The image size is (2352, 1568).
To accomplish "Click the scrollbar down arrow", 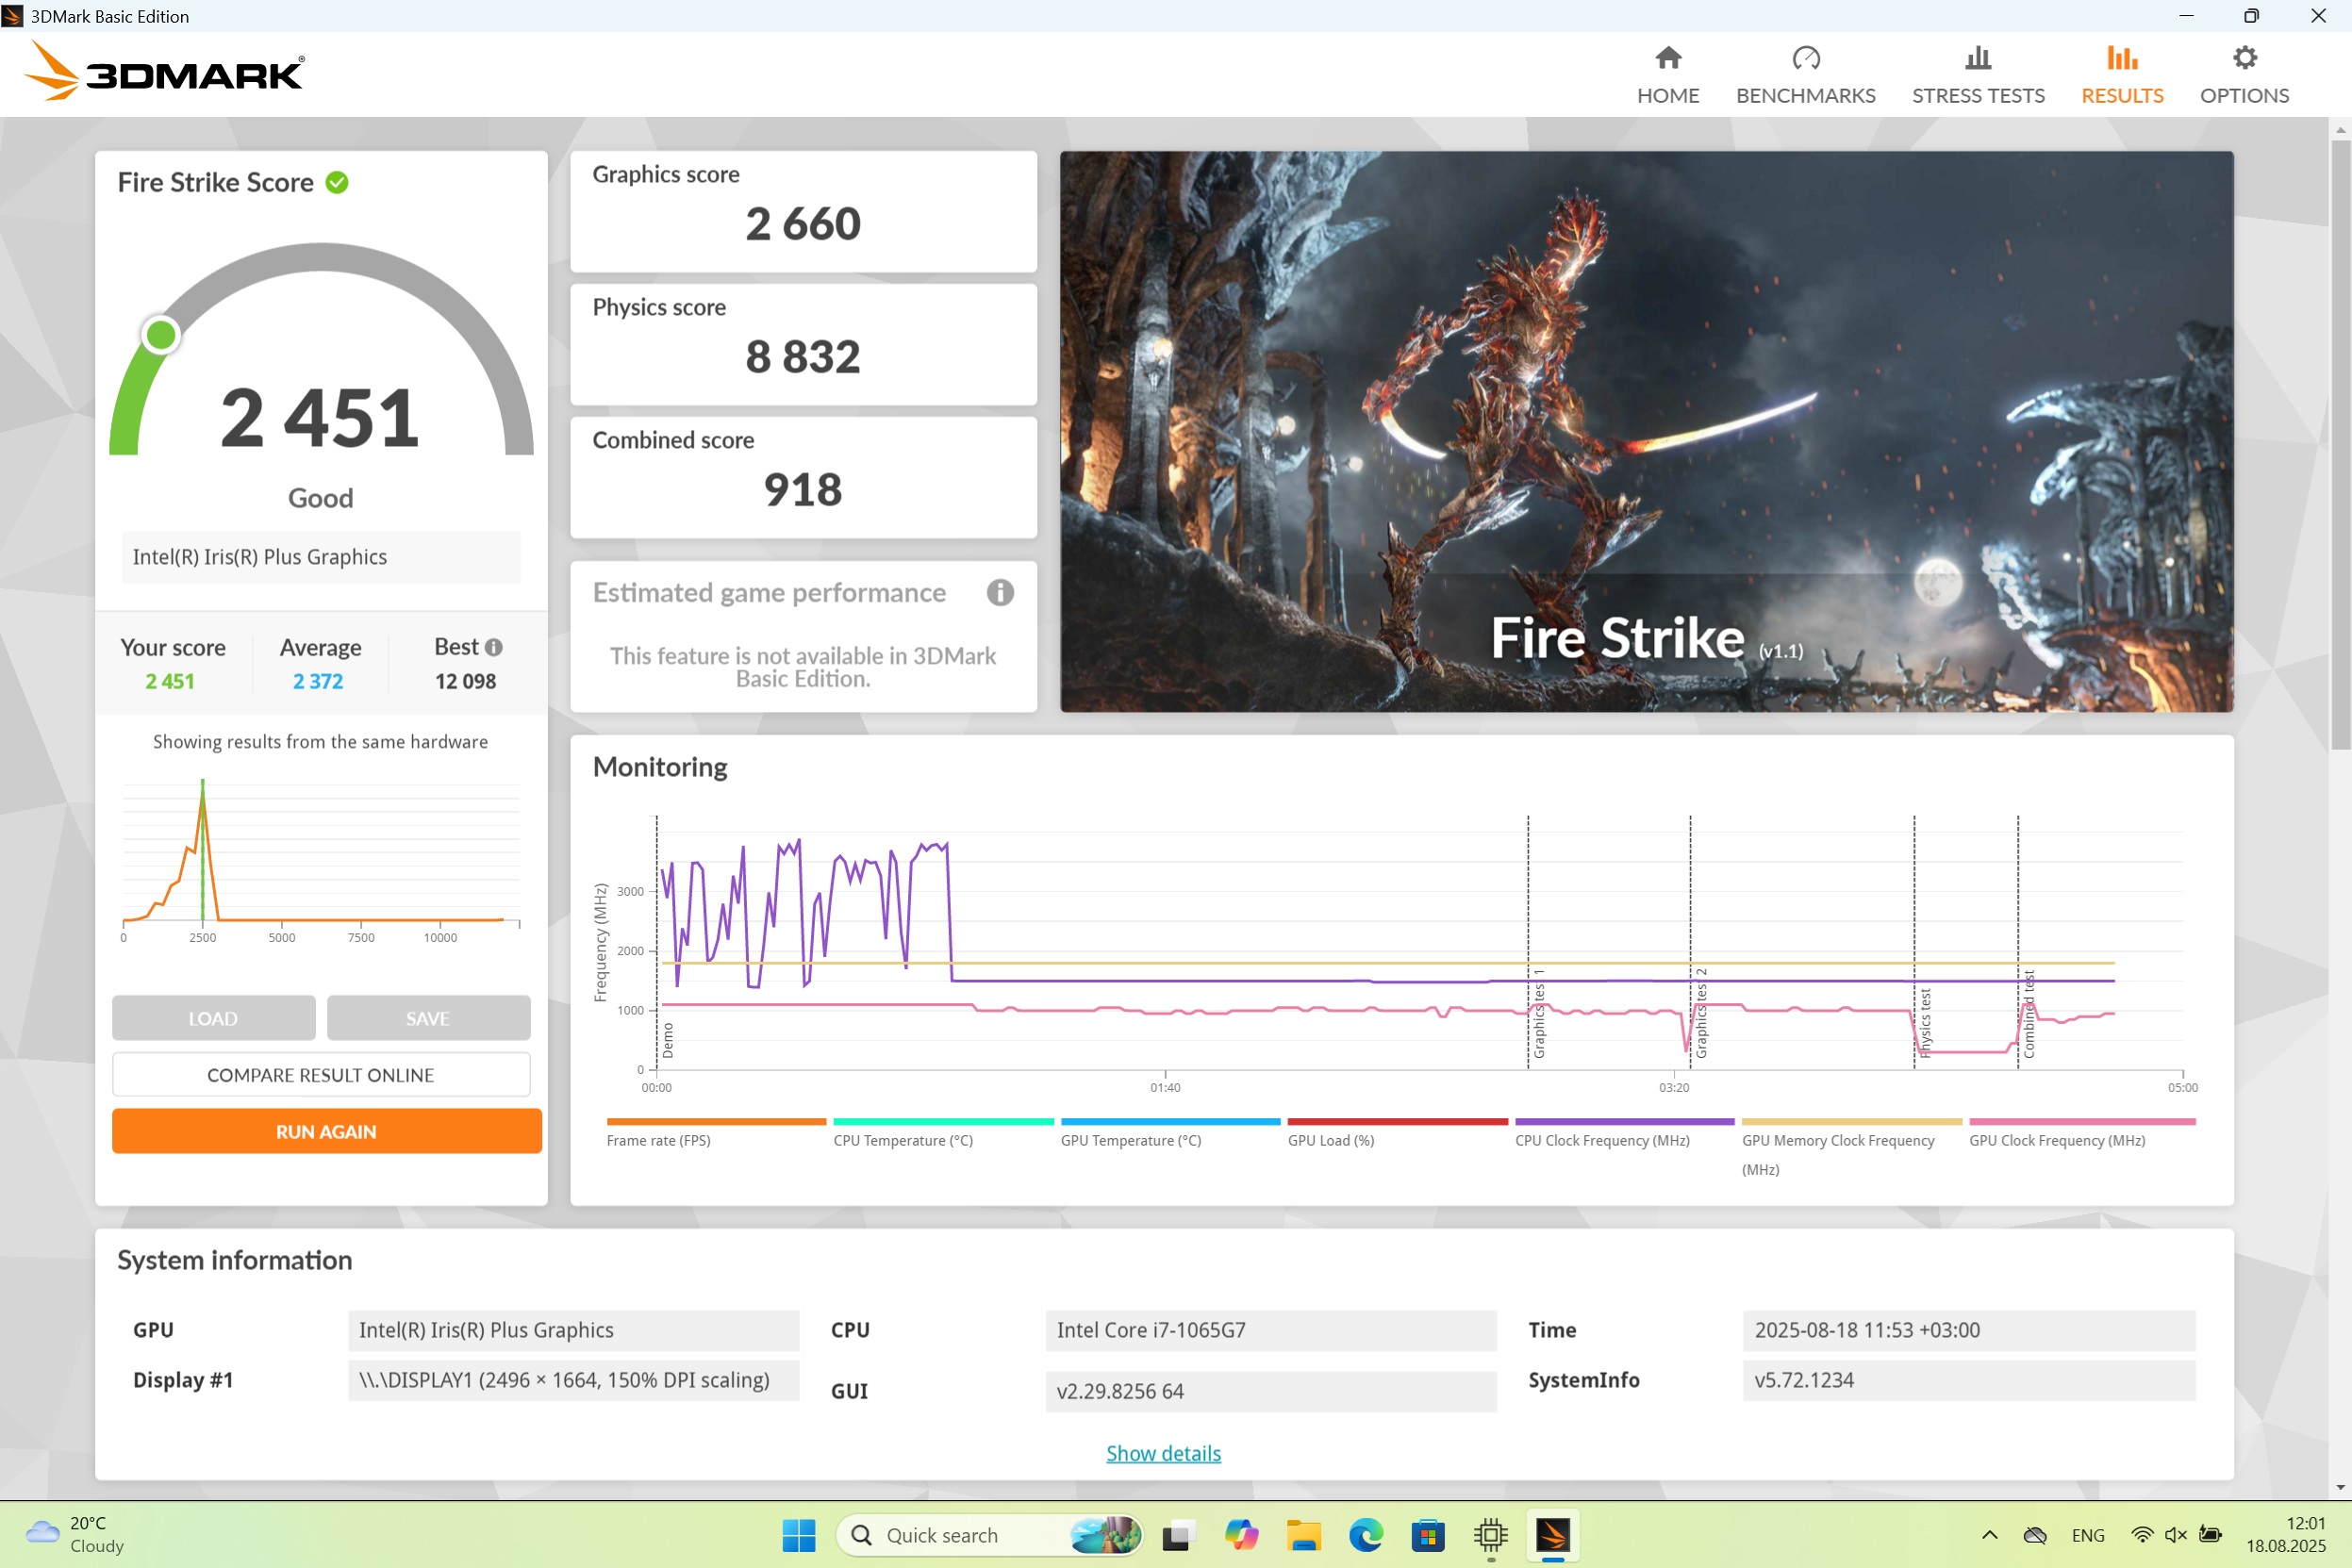I will click(x=2340, y=1487).
